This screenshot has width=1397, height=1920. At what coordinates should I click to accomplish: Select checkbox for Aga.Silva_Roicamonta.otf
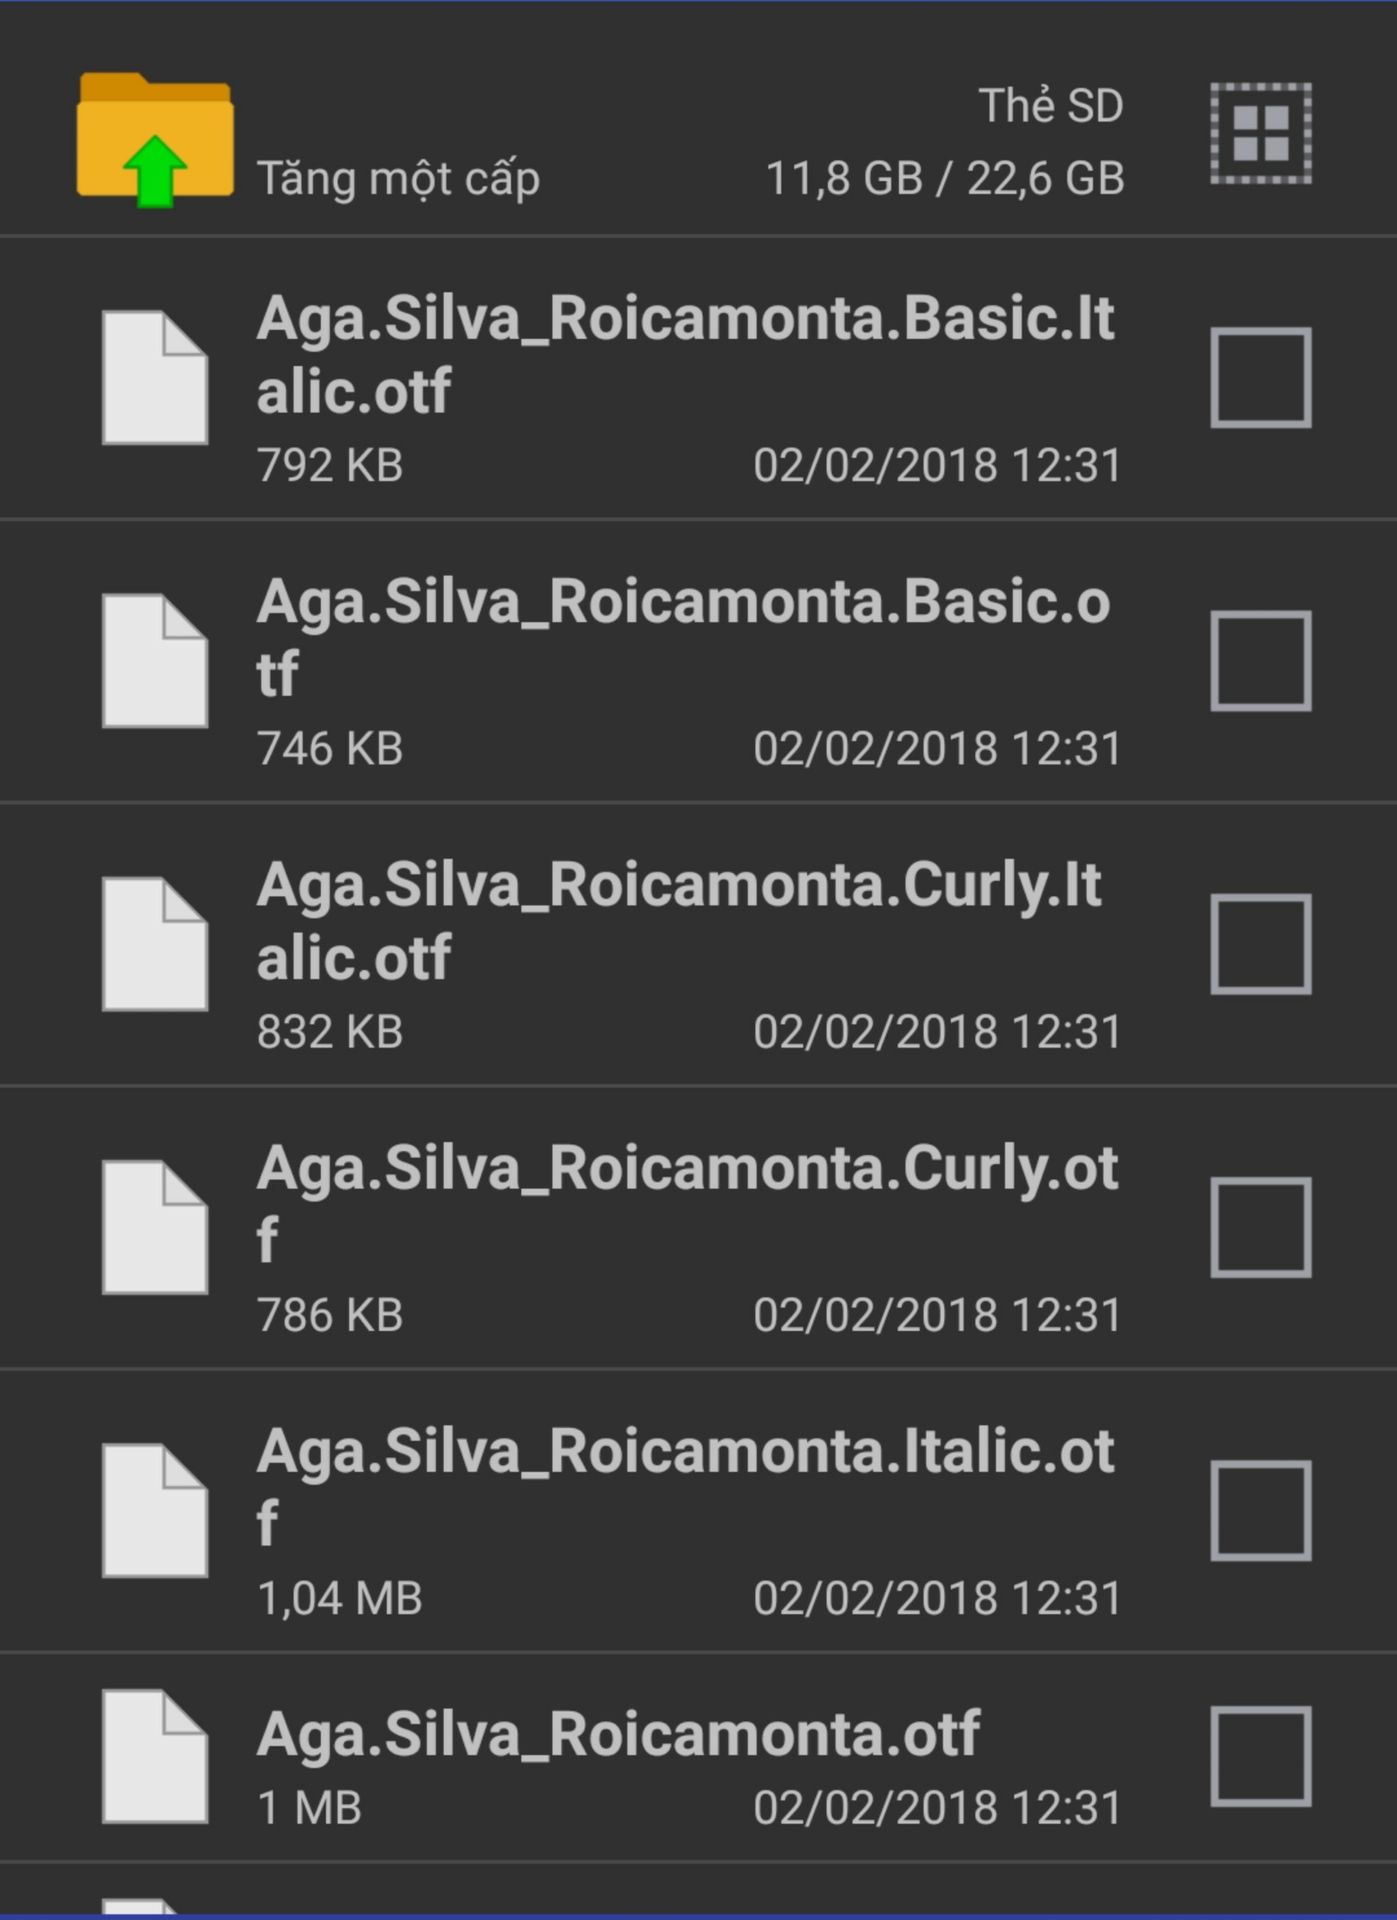(1260, 1756)
